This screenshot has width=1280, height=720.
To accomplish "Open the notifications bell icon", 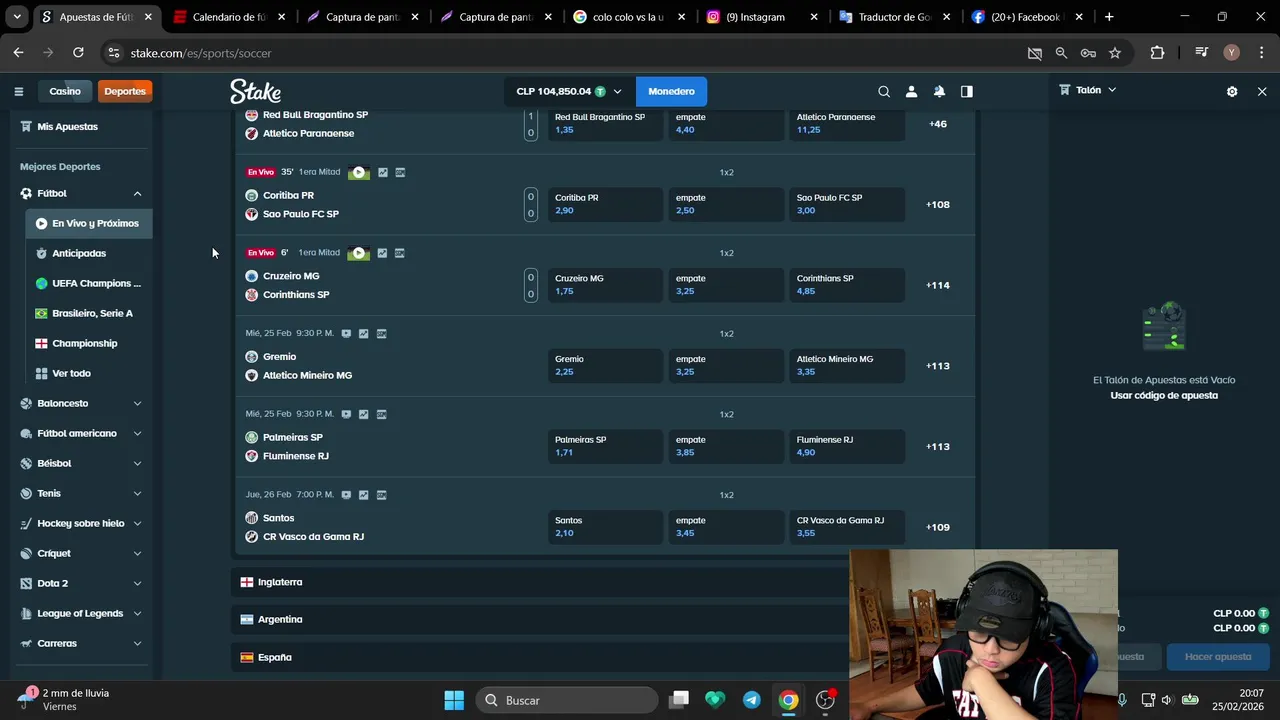I will tap(939, 91).
